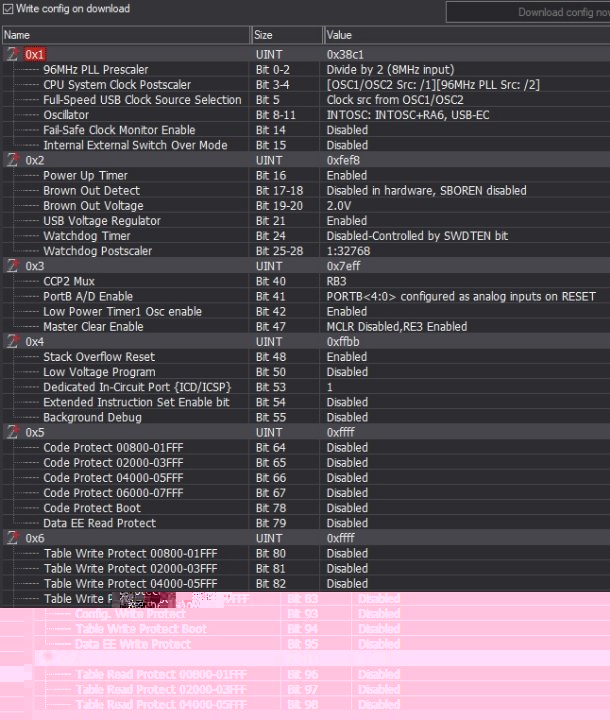Select the CCP2 Mux row
This screenshot has width=610, height=720.
306,281
